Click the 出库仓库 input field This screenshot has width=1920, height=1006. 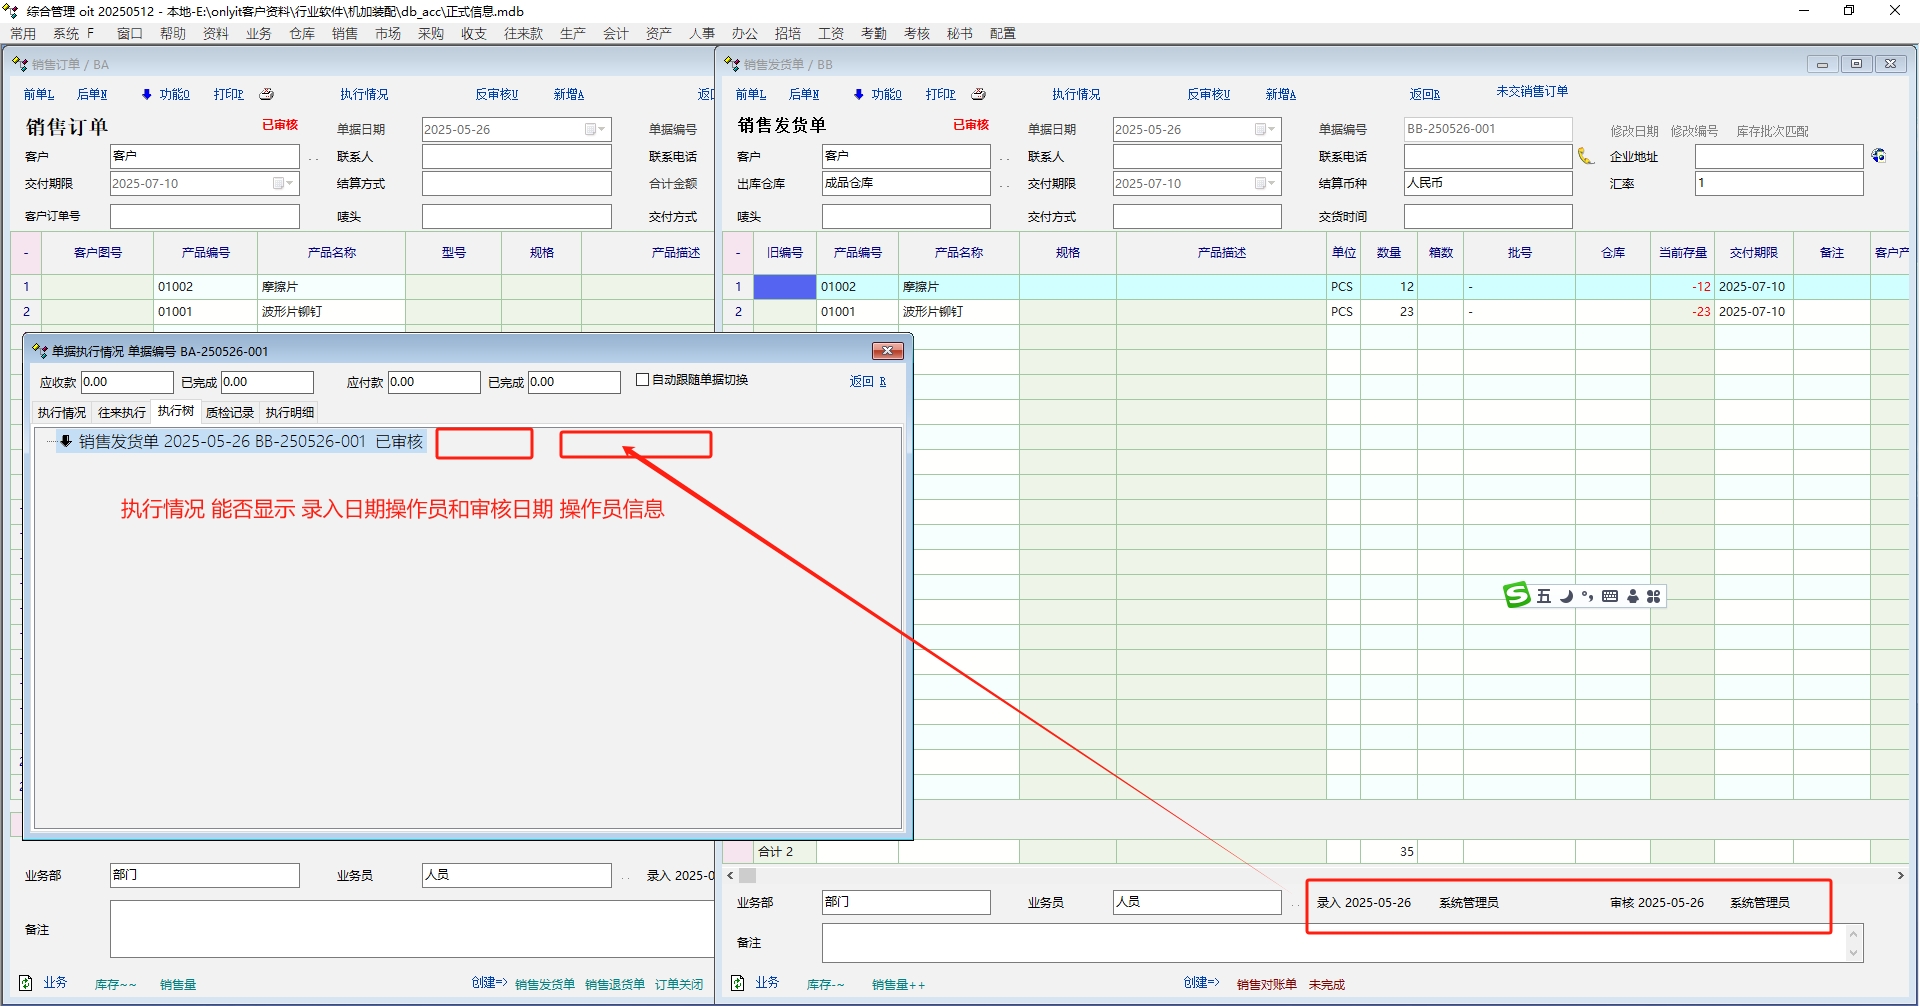coord(905,184)
